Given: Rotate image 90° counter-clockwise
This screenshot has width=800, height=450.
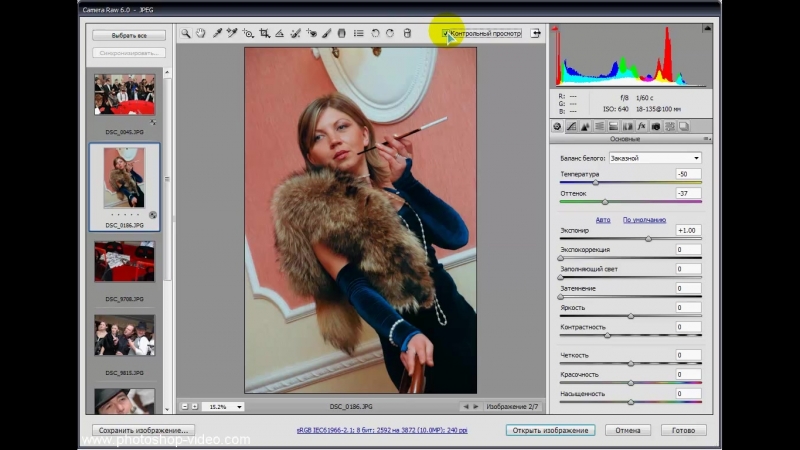Looking at the screenshot, I should click(x=375, y=33).
